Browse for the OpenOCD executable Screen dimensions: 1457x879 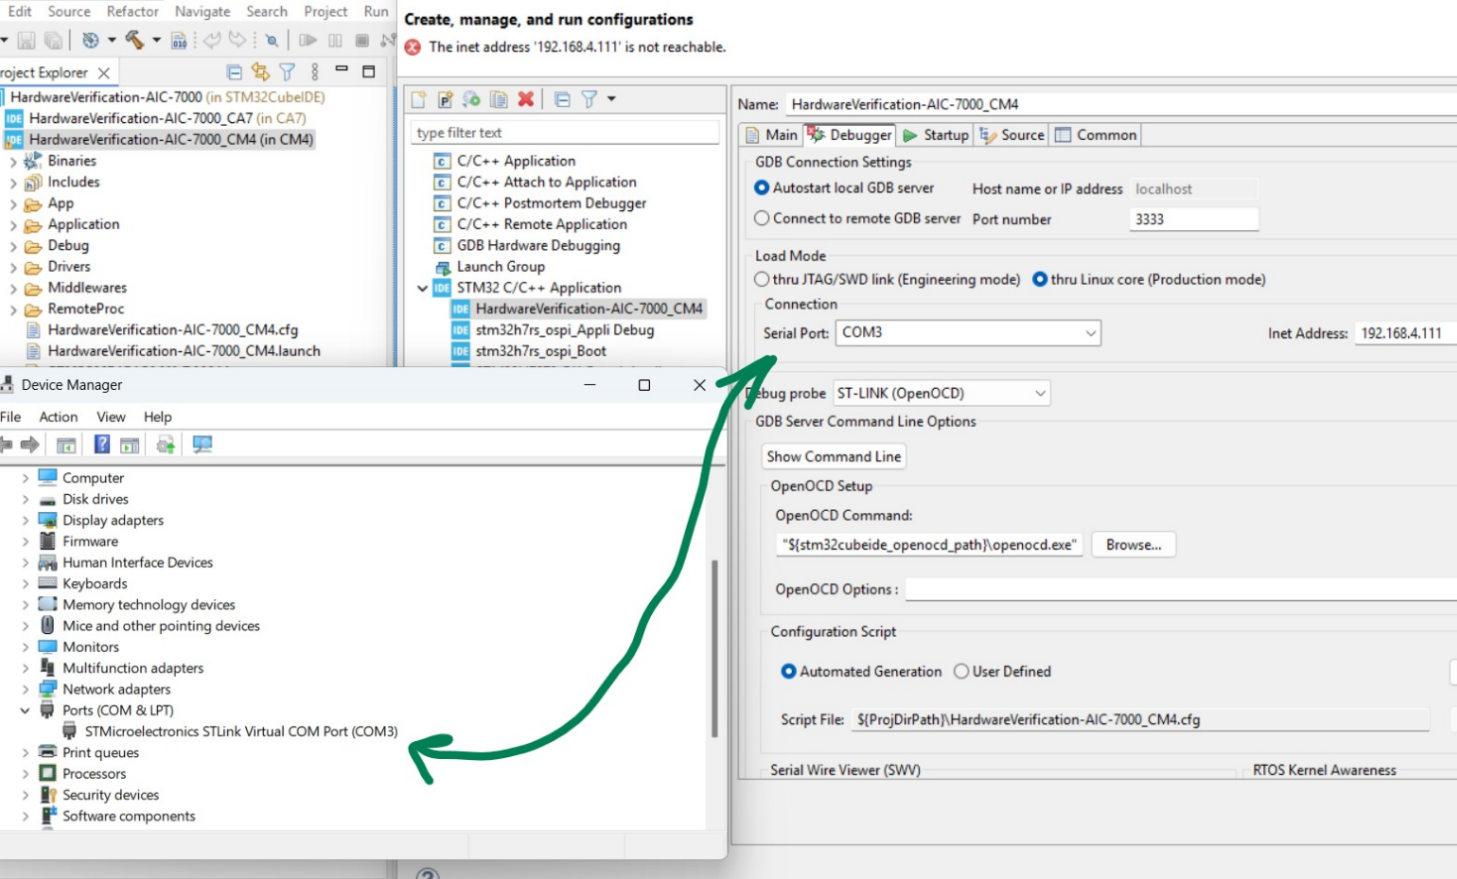click(1132, 545)
